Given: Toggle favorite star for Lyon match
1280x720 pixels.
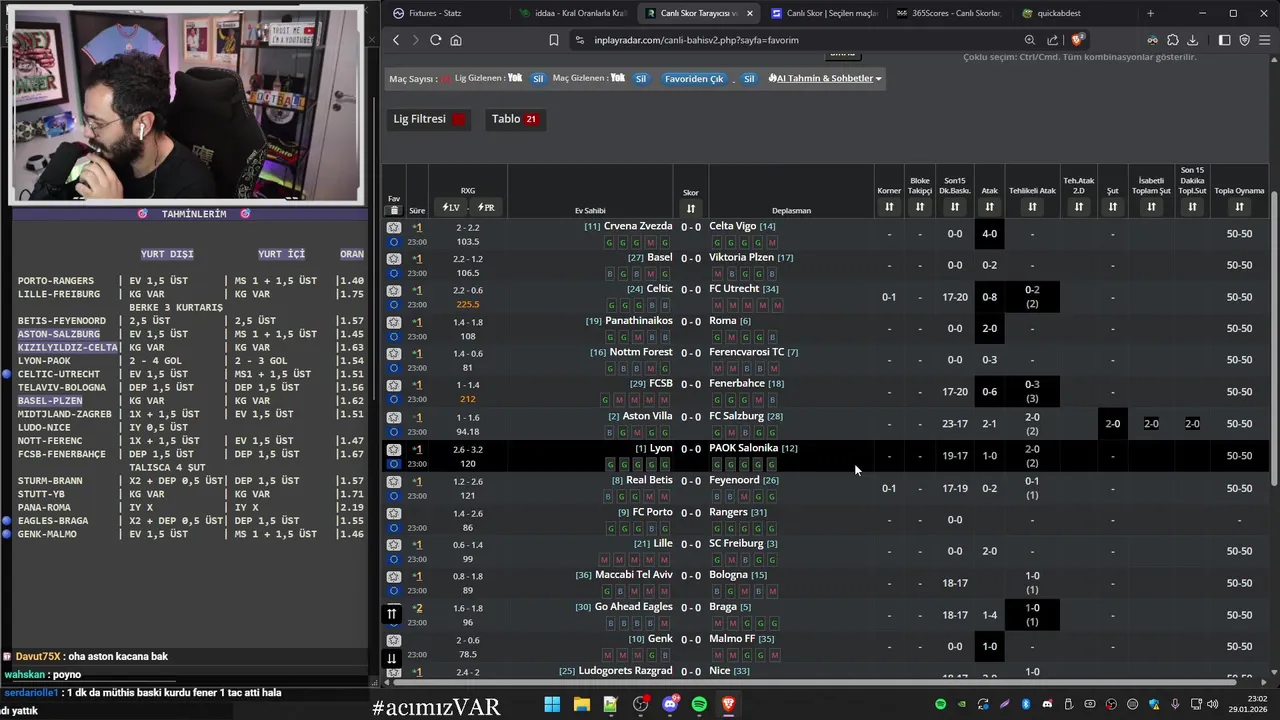Looking at the screenshot, I should tap(394, 449).
